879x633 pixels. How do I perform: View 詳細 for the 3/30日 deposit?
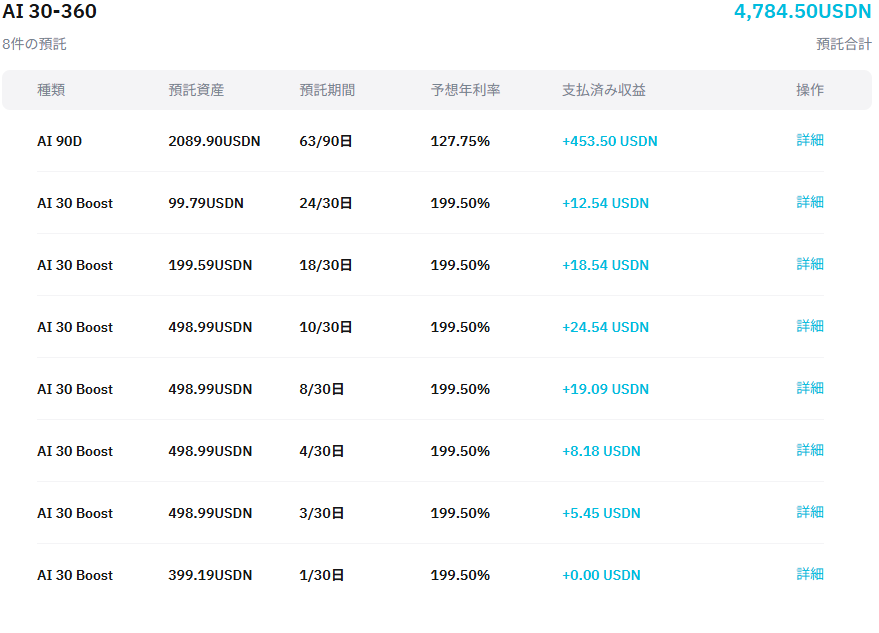tap(810, 512)
